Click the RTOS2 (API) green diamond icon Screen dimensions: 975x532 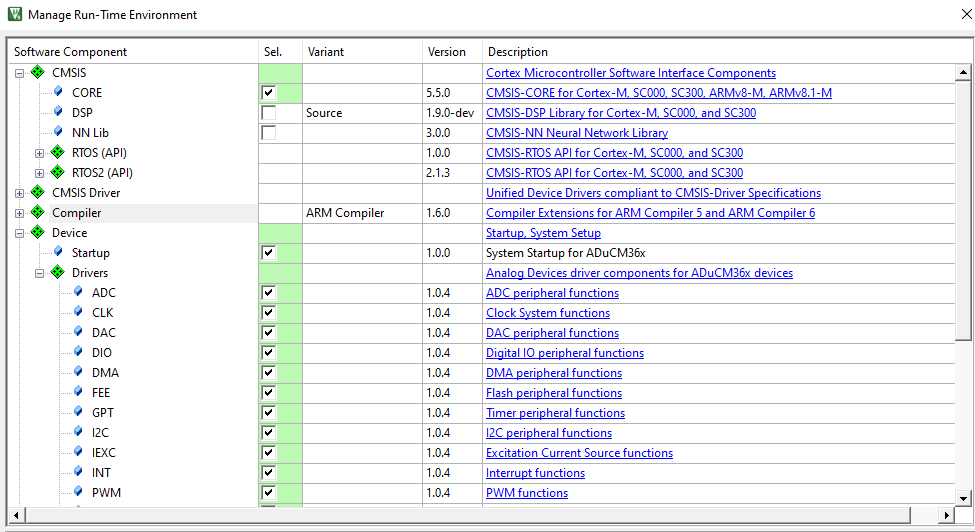coord(58,172)
